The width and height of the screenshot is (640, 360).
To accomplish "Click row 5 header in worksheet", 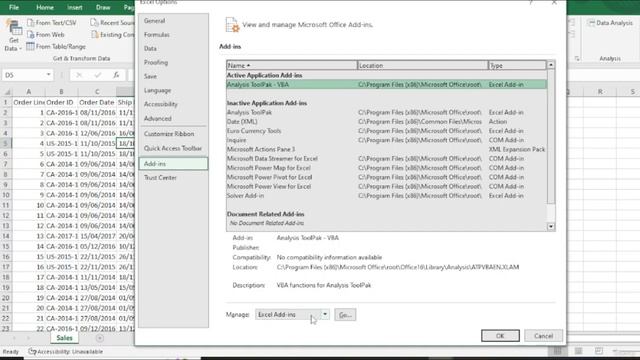I will coord(6,143).
